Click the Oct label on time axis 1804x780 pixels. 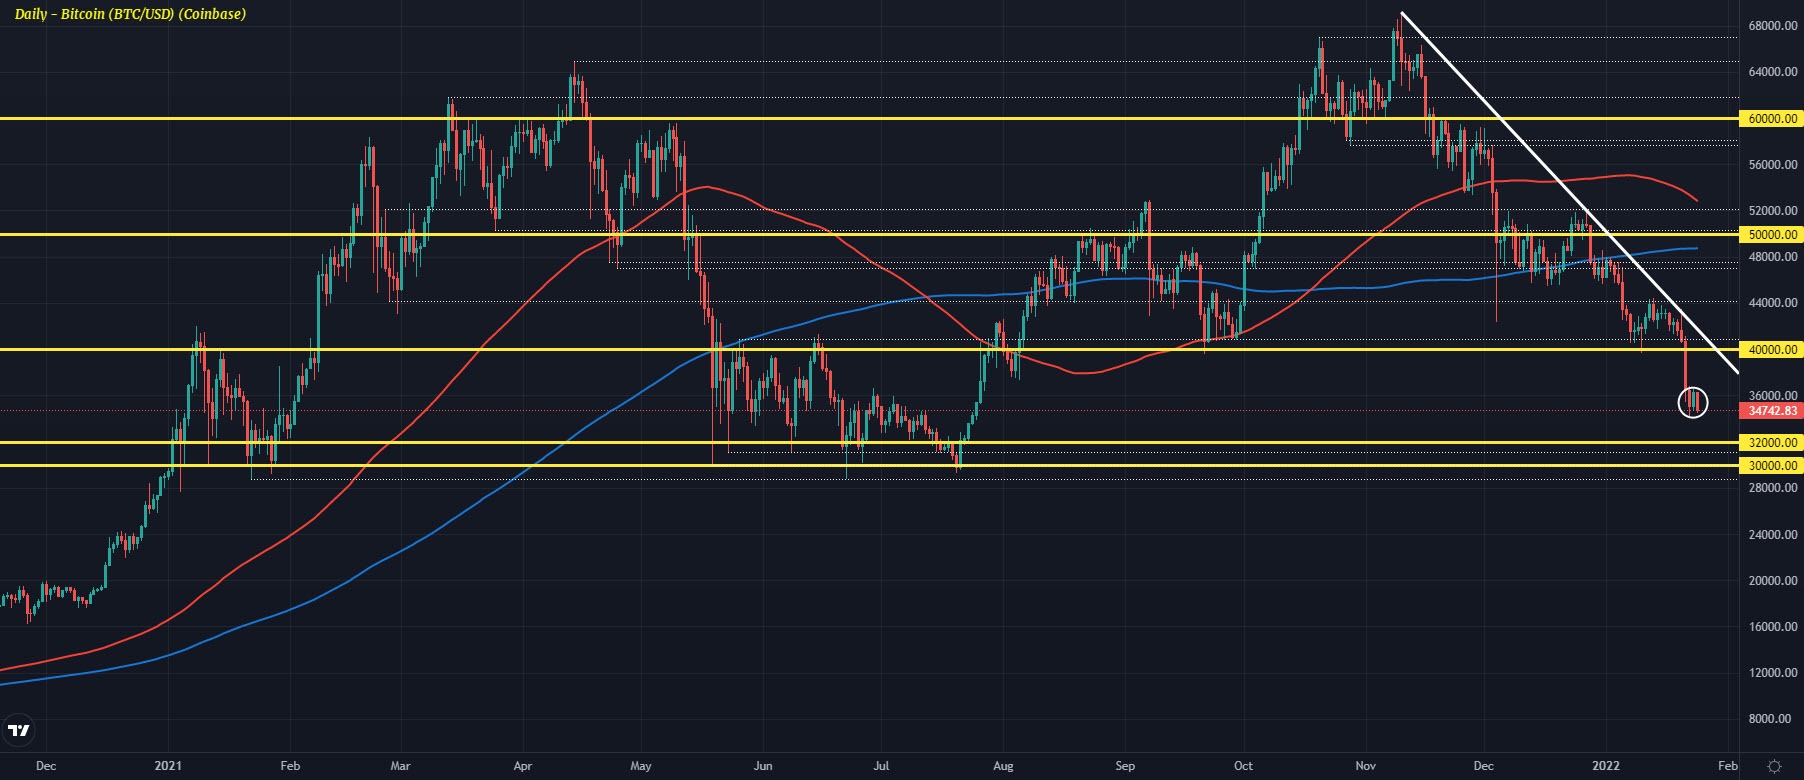point(1243,766)
